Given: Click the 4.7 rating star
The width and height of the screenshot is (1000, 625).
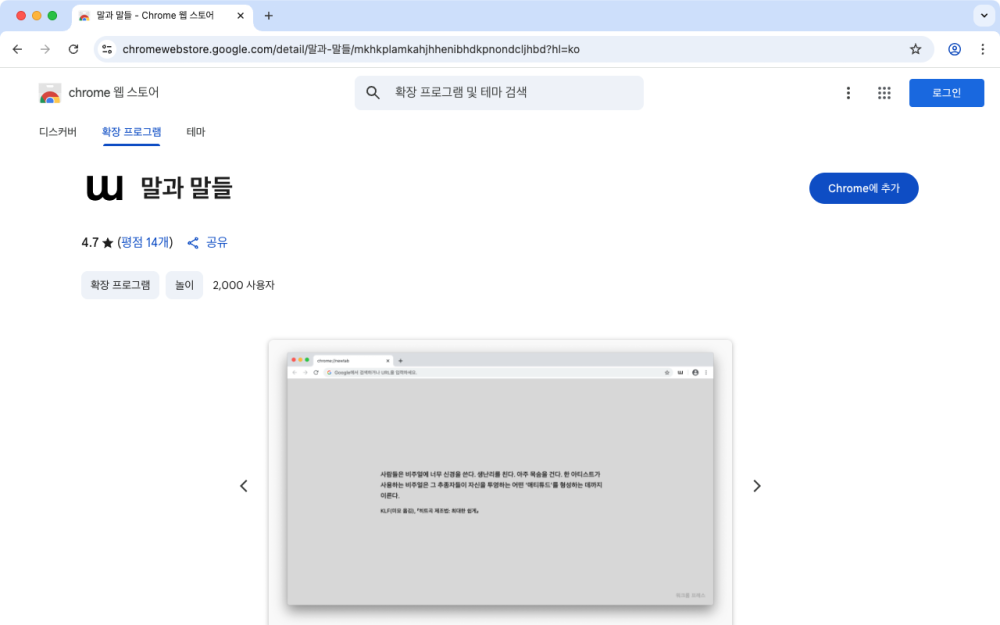Looking at the screenshot, I should pyautogui.click(x=108, y=242).
